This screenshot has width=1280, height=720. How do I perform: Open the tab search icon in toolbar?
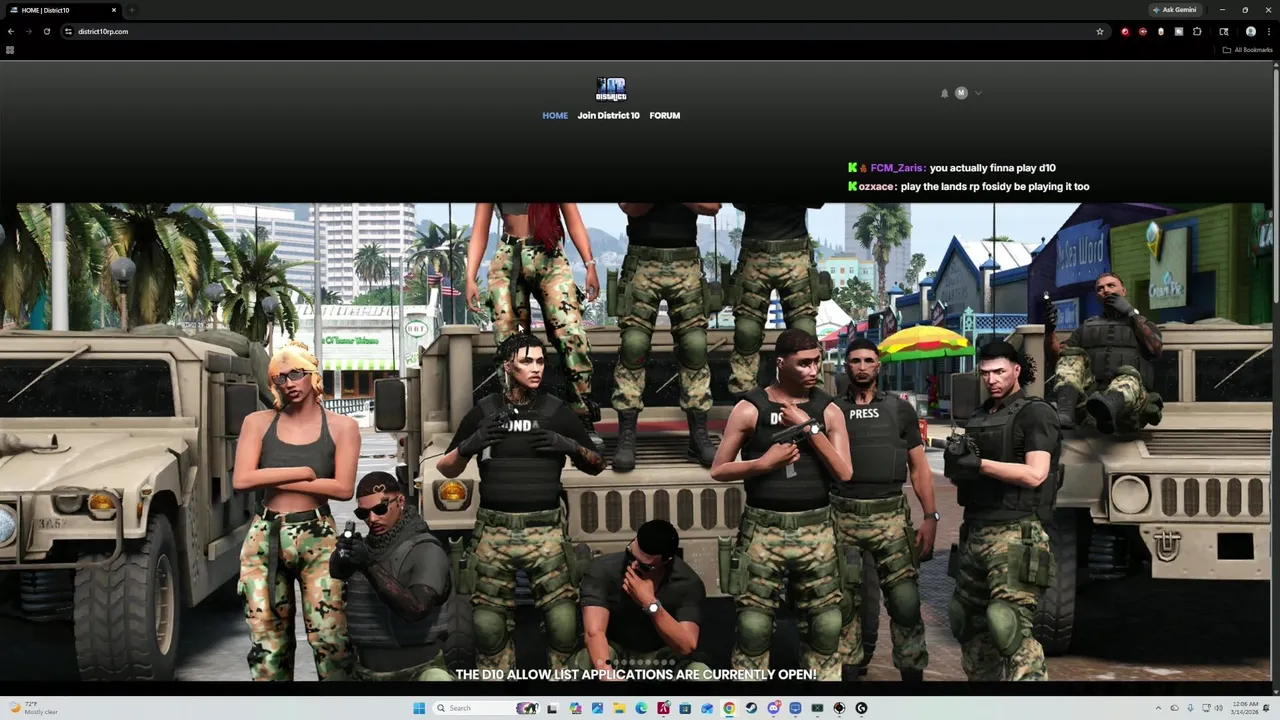click(1224, 31)
